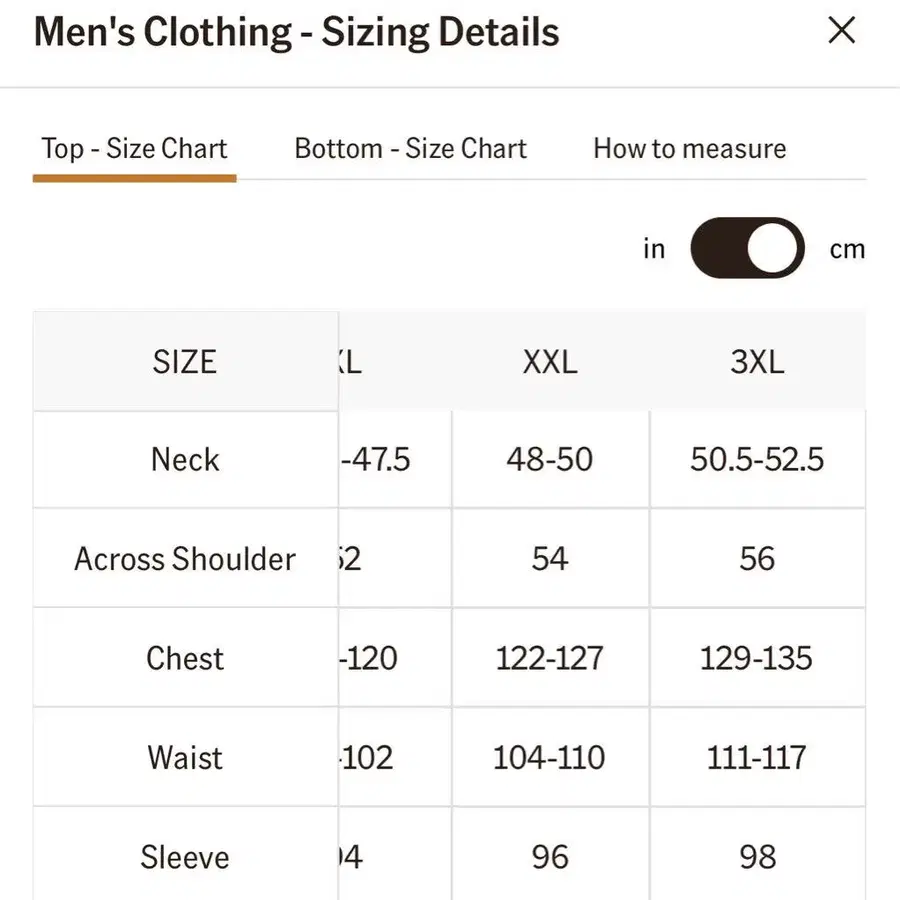Image resolution: width=900 pixels, height=900 pixels.
Task: Click the Across Shoulder row label
Action: [185, 558]
